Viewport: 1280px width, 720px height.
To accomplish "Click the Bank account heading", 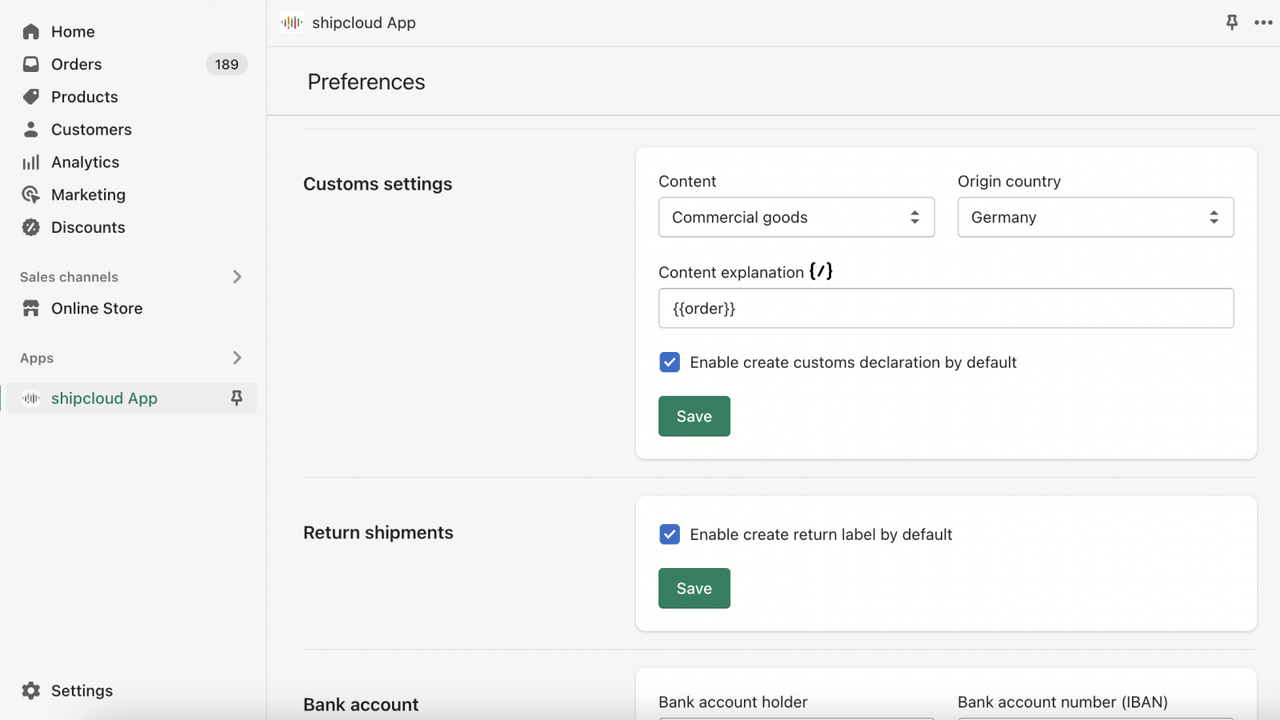I will [361, 705].
